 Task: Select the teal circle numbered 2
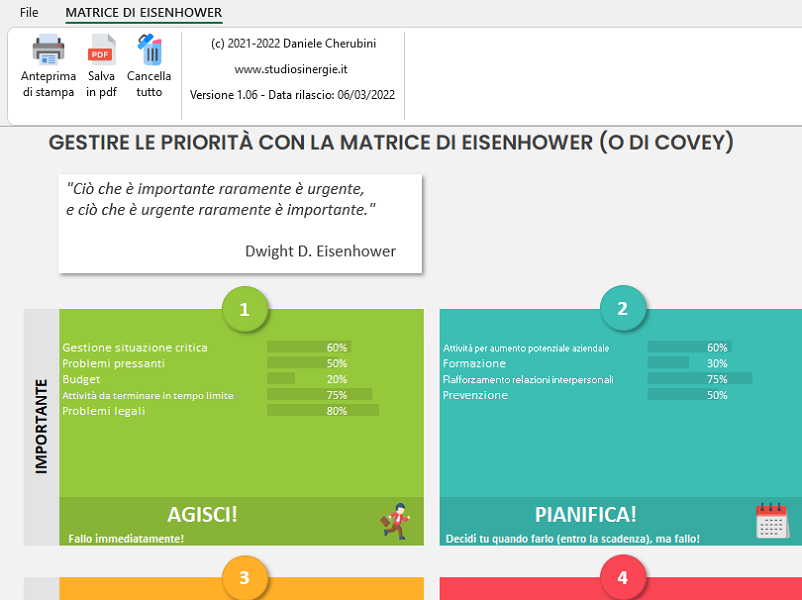pos(622,308)
